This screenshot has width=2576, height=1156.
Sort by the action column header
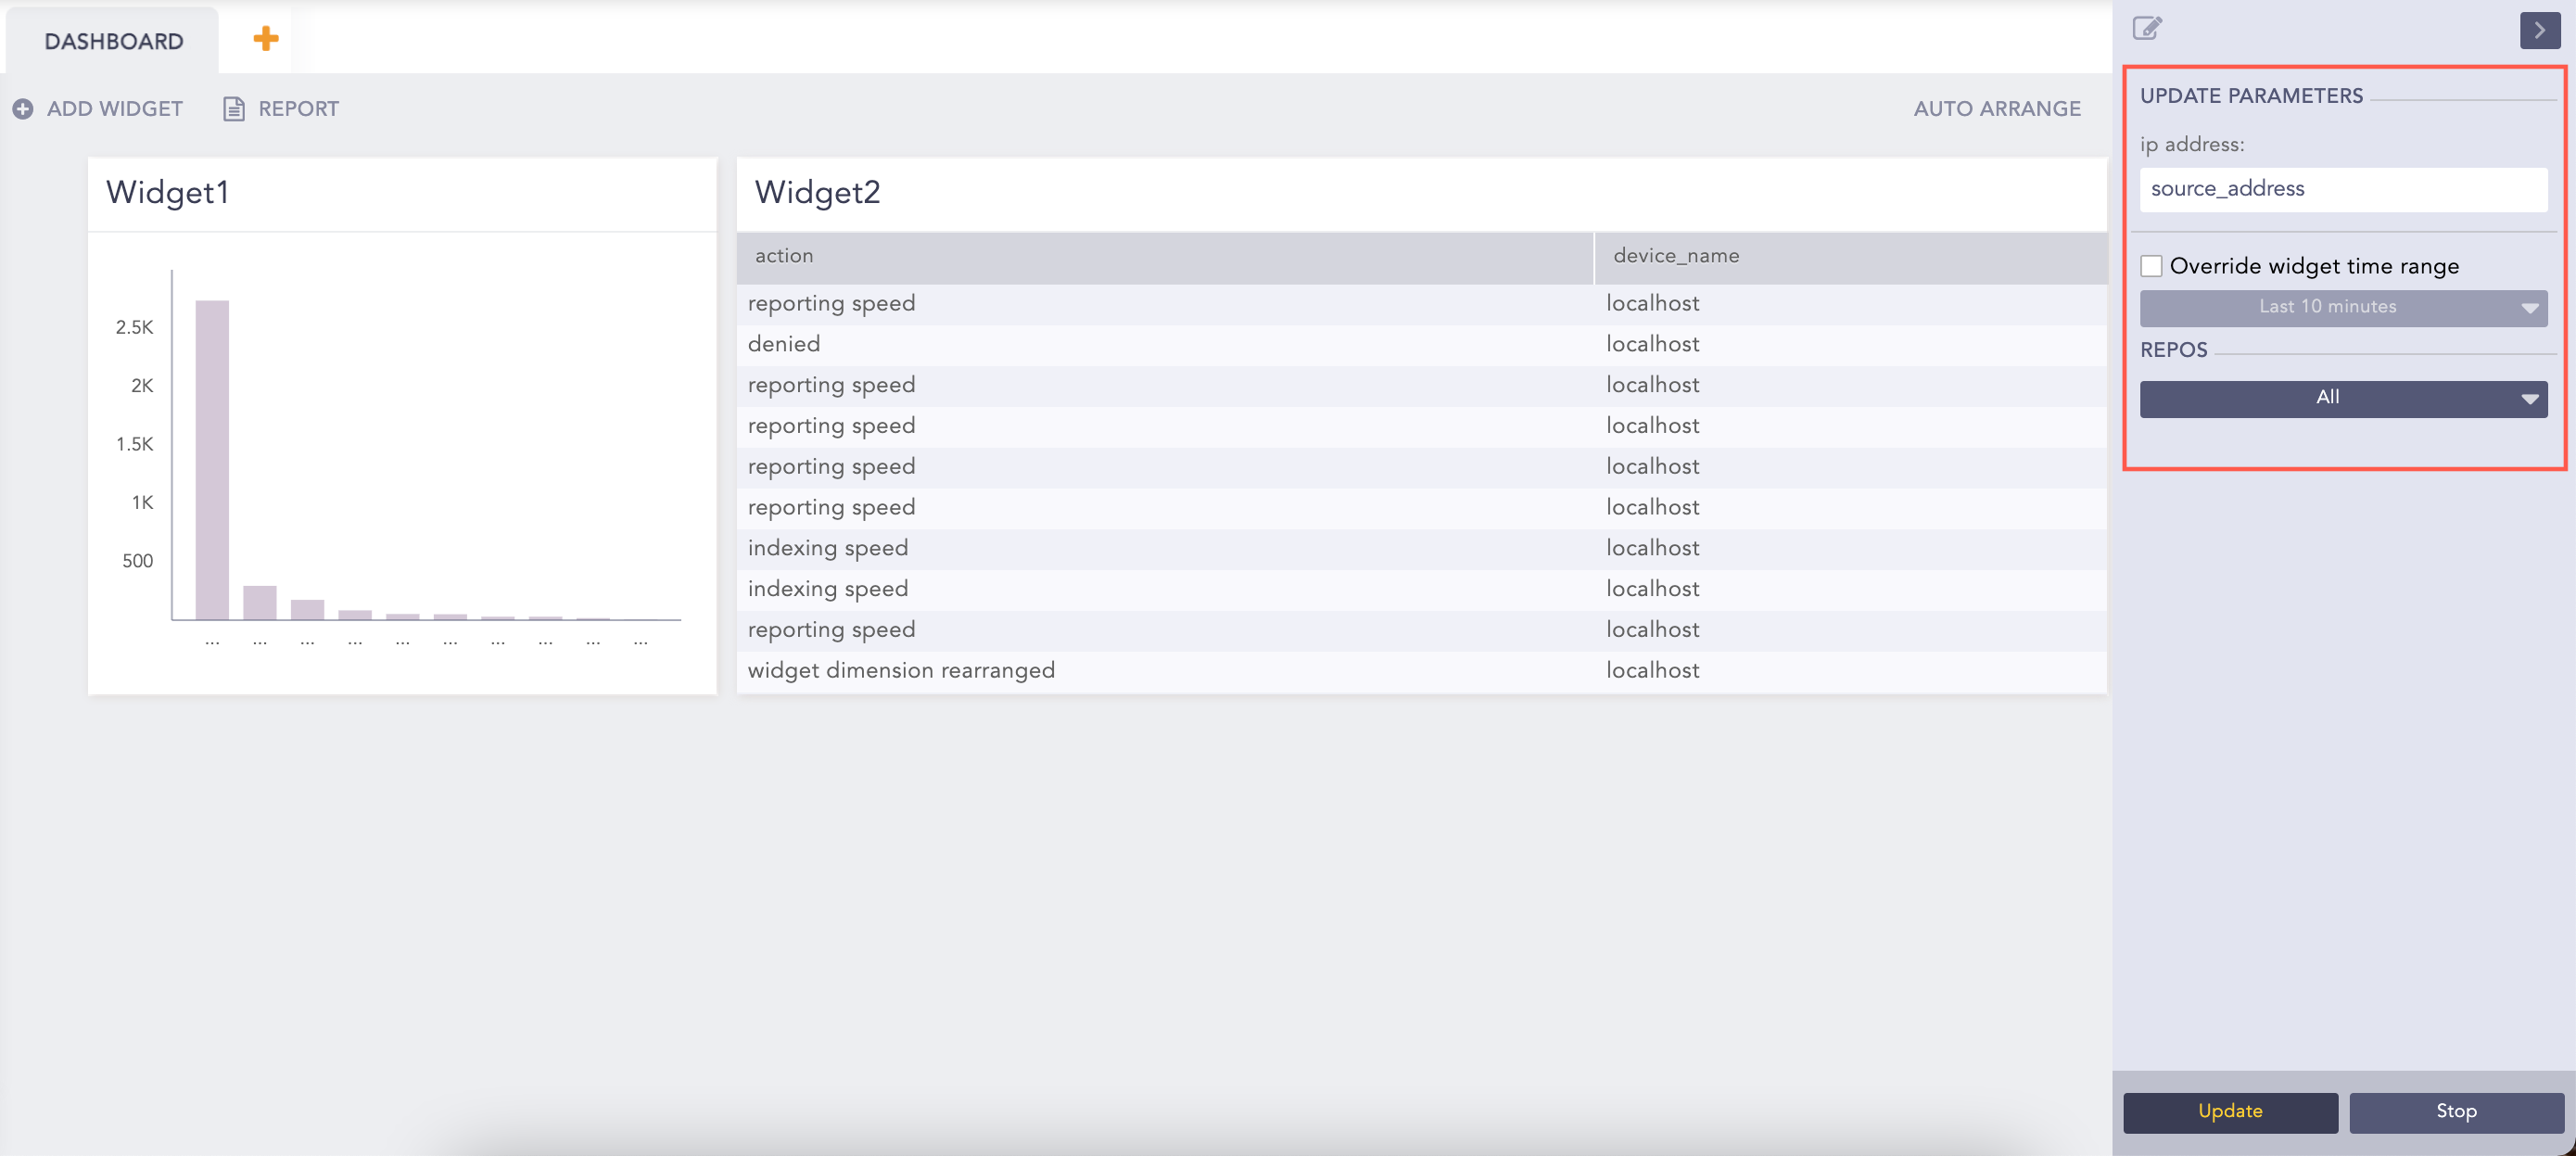tap(784, 256)
